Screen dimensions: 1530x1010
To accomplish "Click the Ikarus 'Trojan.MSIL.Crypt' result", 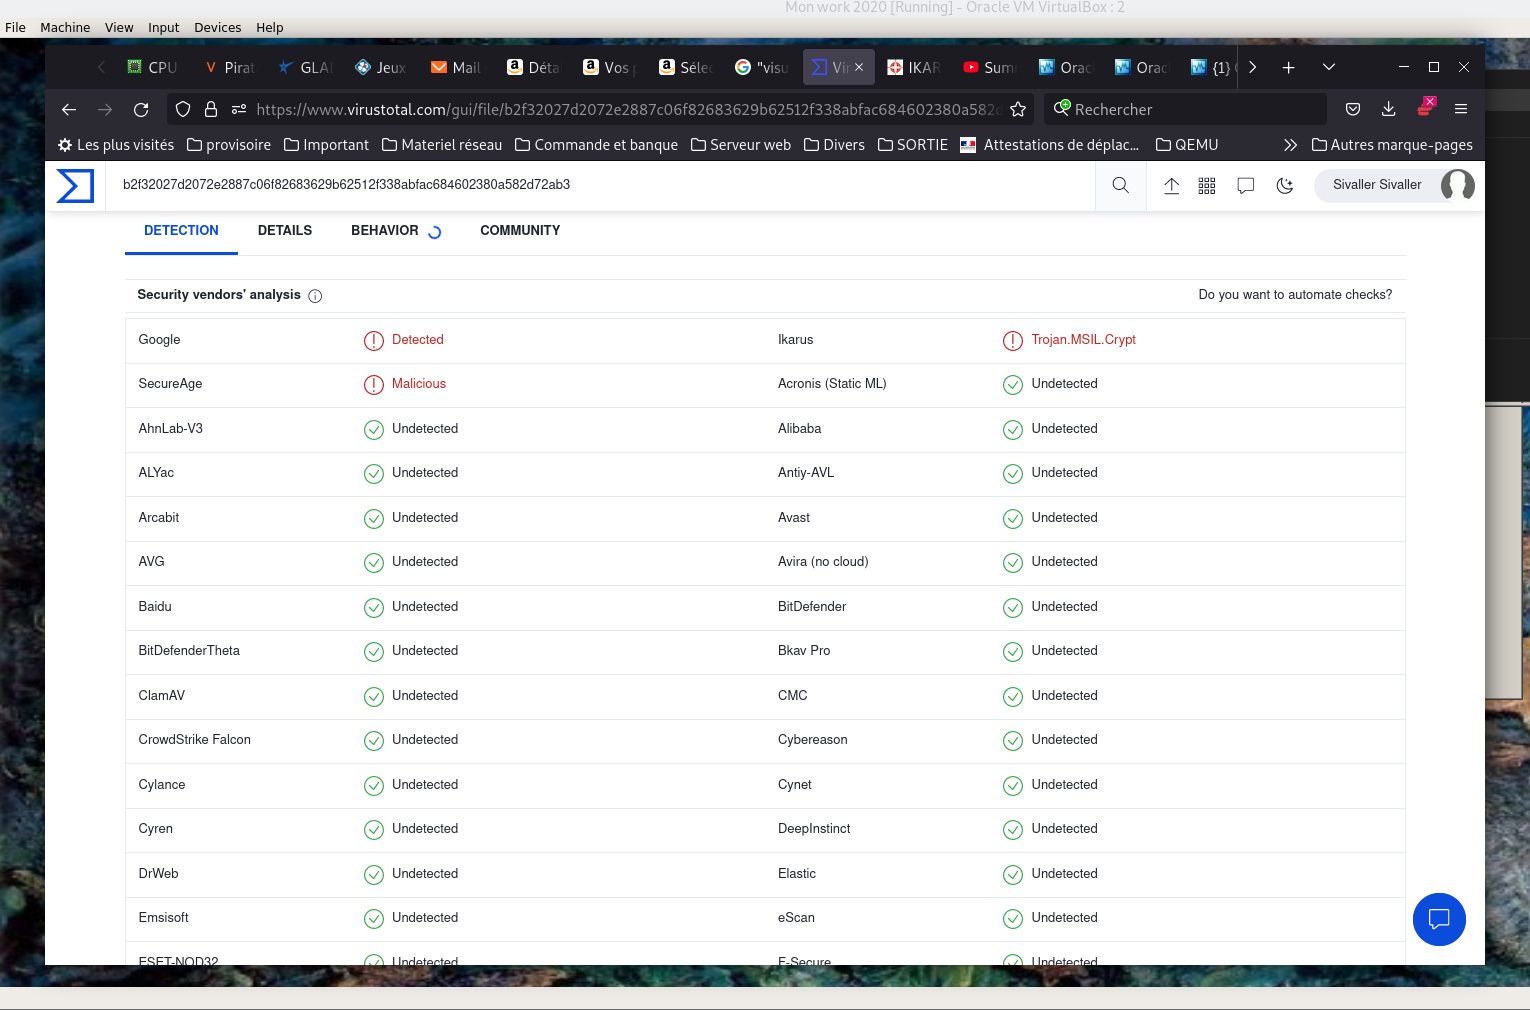I will [x=1083, y=340].
